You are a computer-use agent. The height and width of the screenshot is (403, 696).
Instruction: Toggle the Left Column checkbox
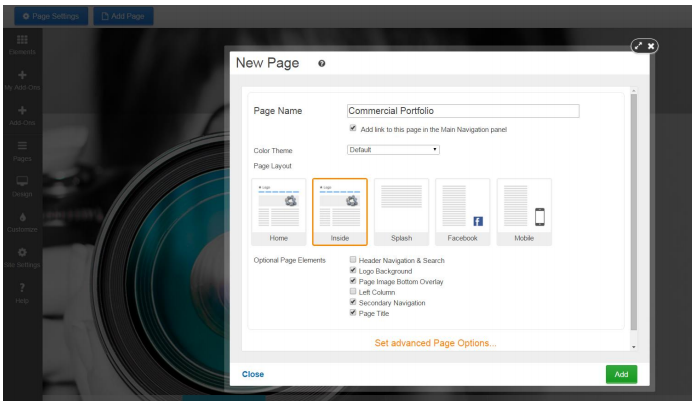pos(352,292)
